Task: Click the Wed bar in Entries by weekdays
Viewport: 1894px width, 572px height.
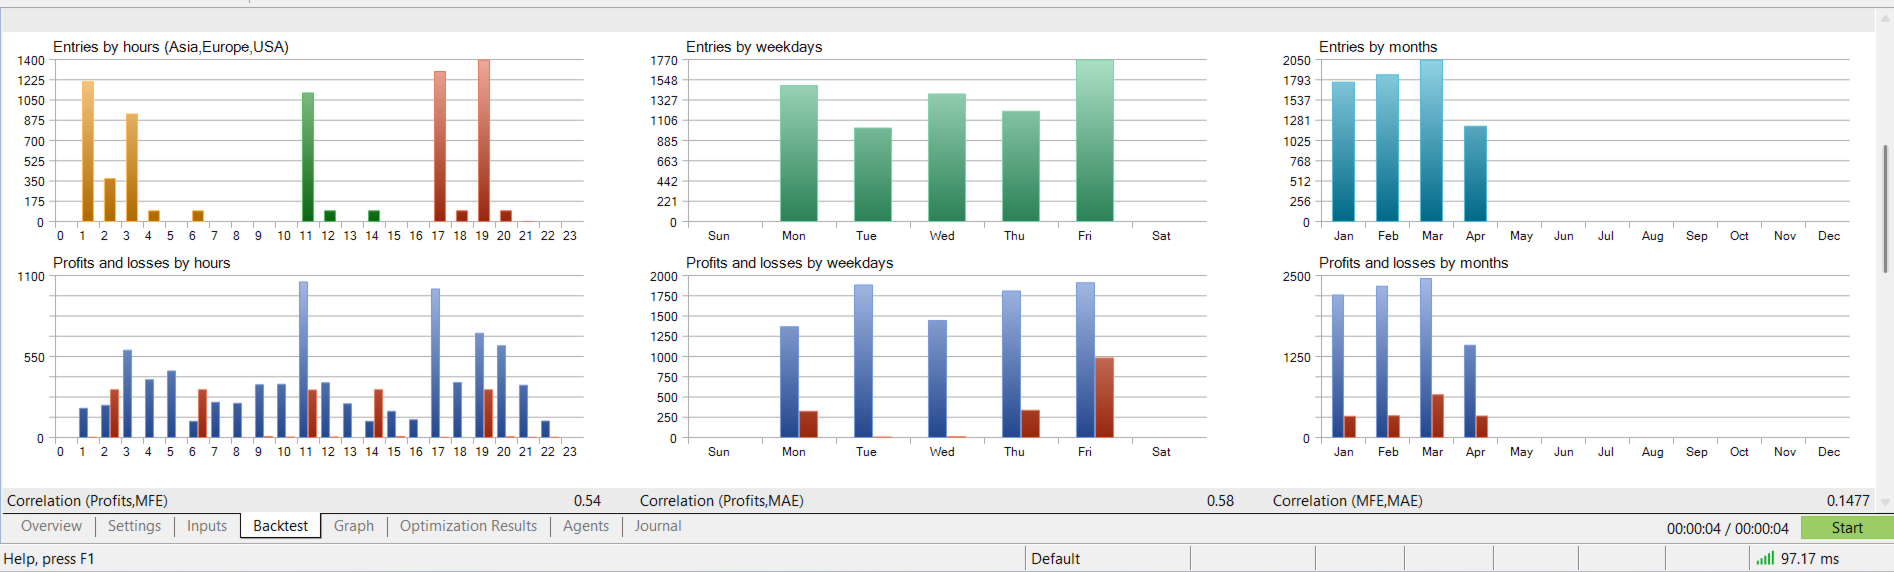Action: pos(947,158)
